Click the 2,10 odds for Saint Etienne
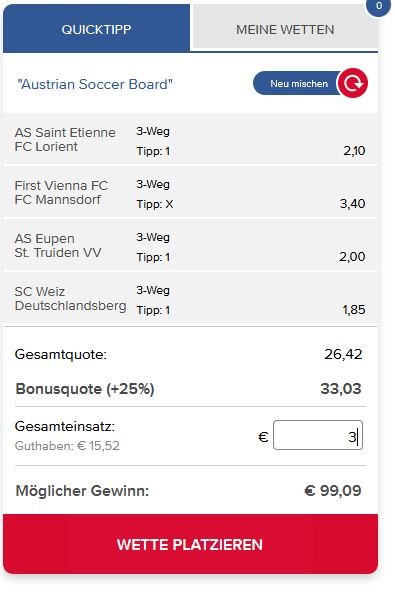 tap(354, 151)
